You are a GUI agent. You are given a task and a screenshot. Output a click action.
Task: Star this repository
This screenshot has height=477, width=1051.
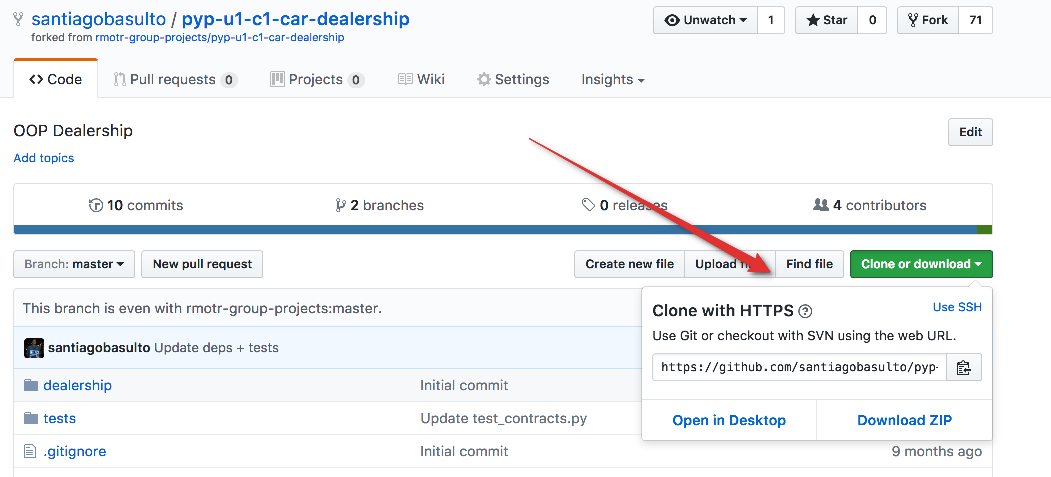826,20
